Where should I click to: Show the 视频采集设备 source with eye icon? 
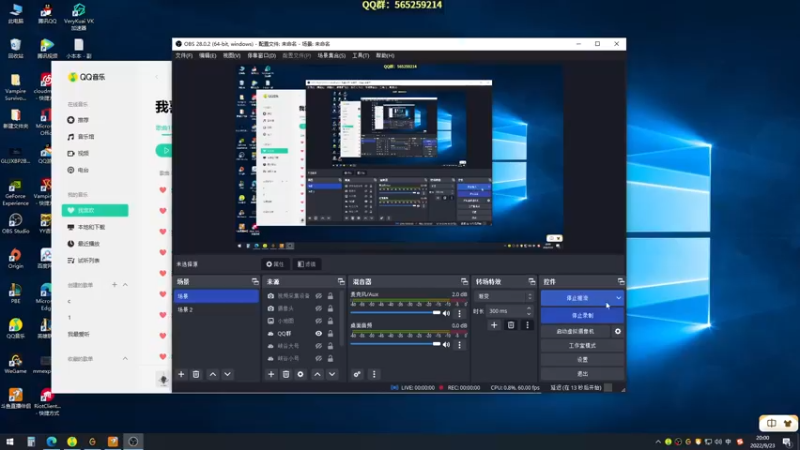click(x=318, y=296)
